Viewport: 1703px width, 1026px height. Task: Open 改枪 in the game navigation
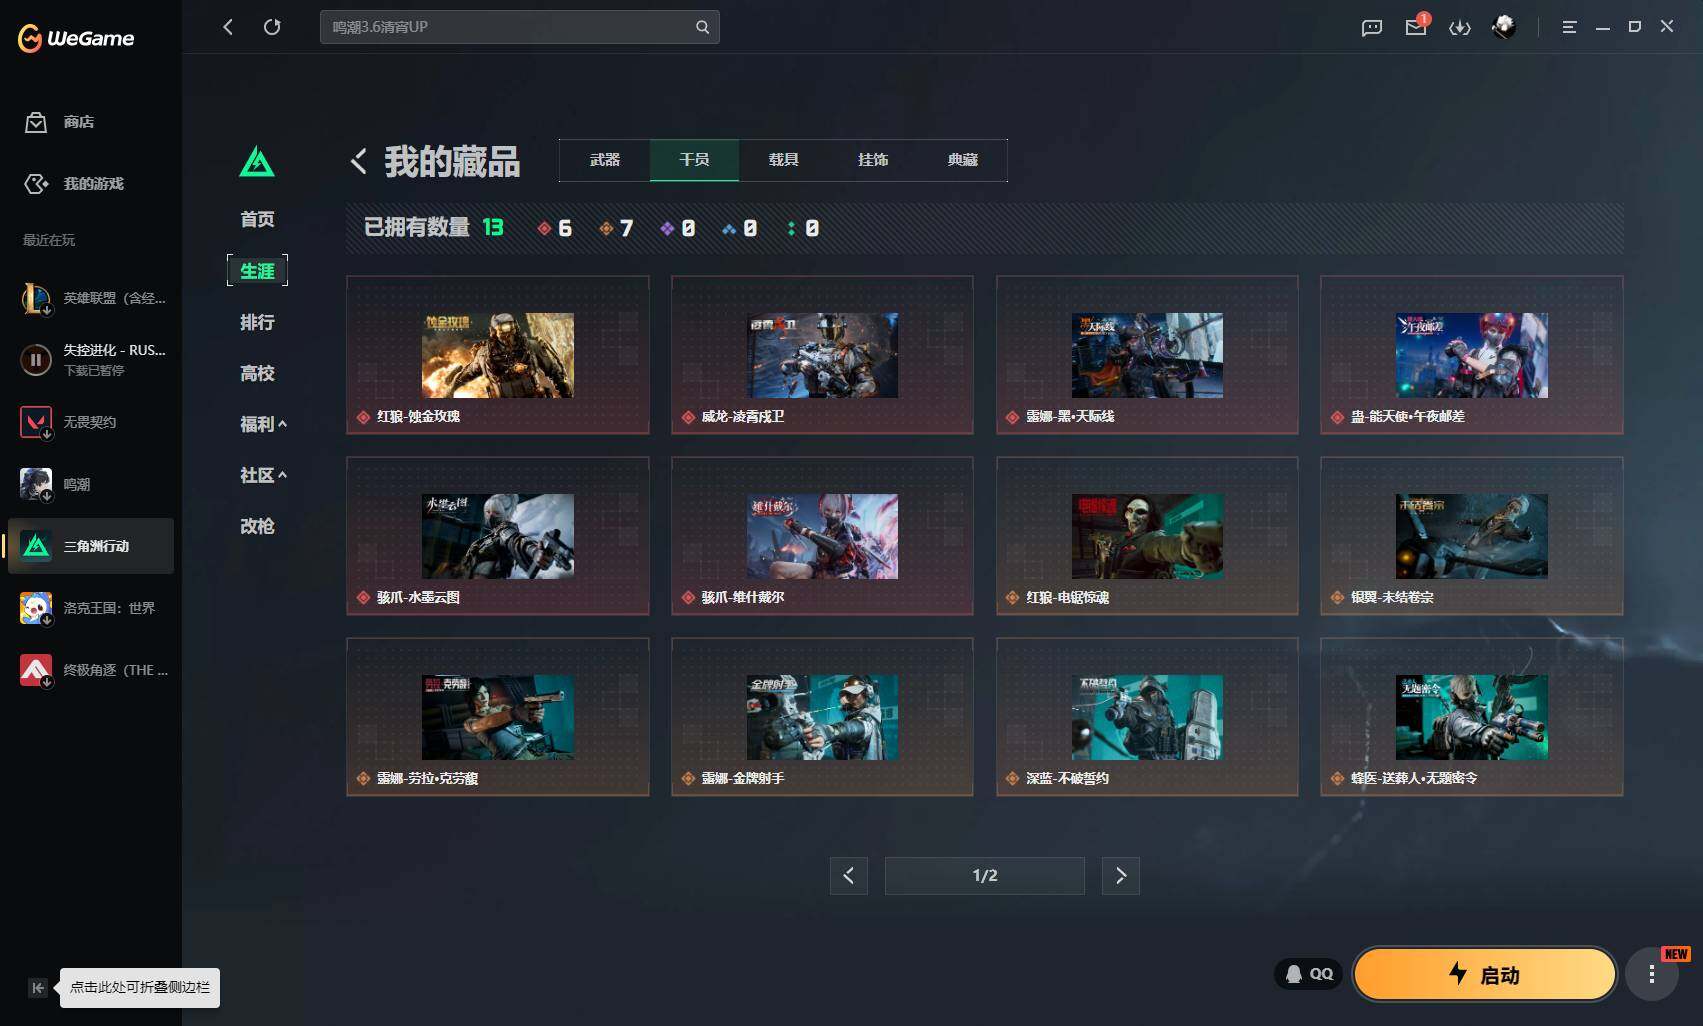[257, 526]
